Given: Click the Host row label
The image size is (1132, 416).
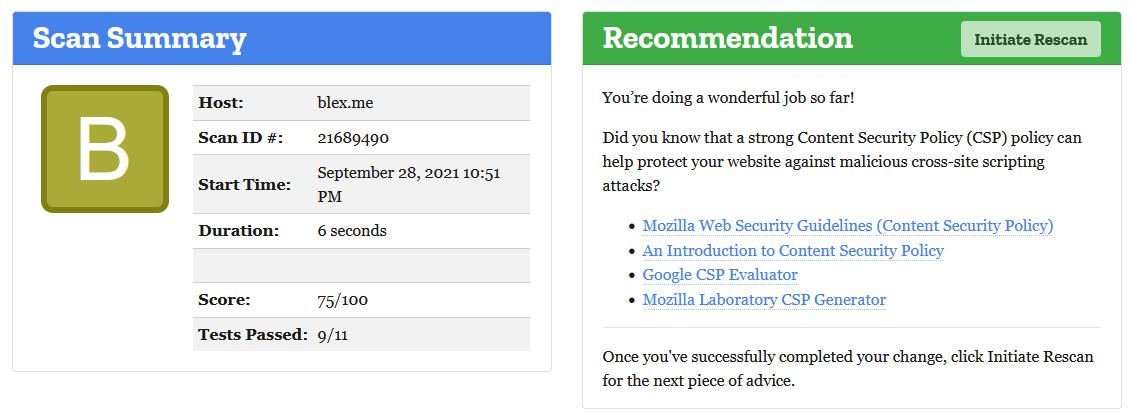Looking at the screenshot, I should coord(221,103).
